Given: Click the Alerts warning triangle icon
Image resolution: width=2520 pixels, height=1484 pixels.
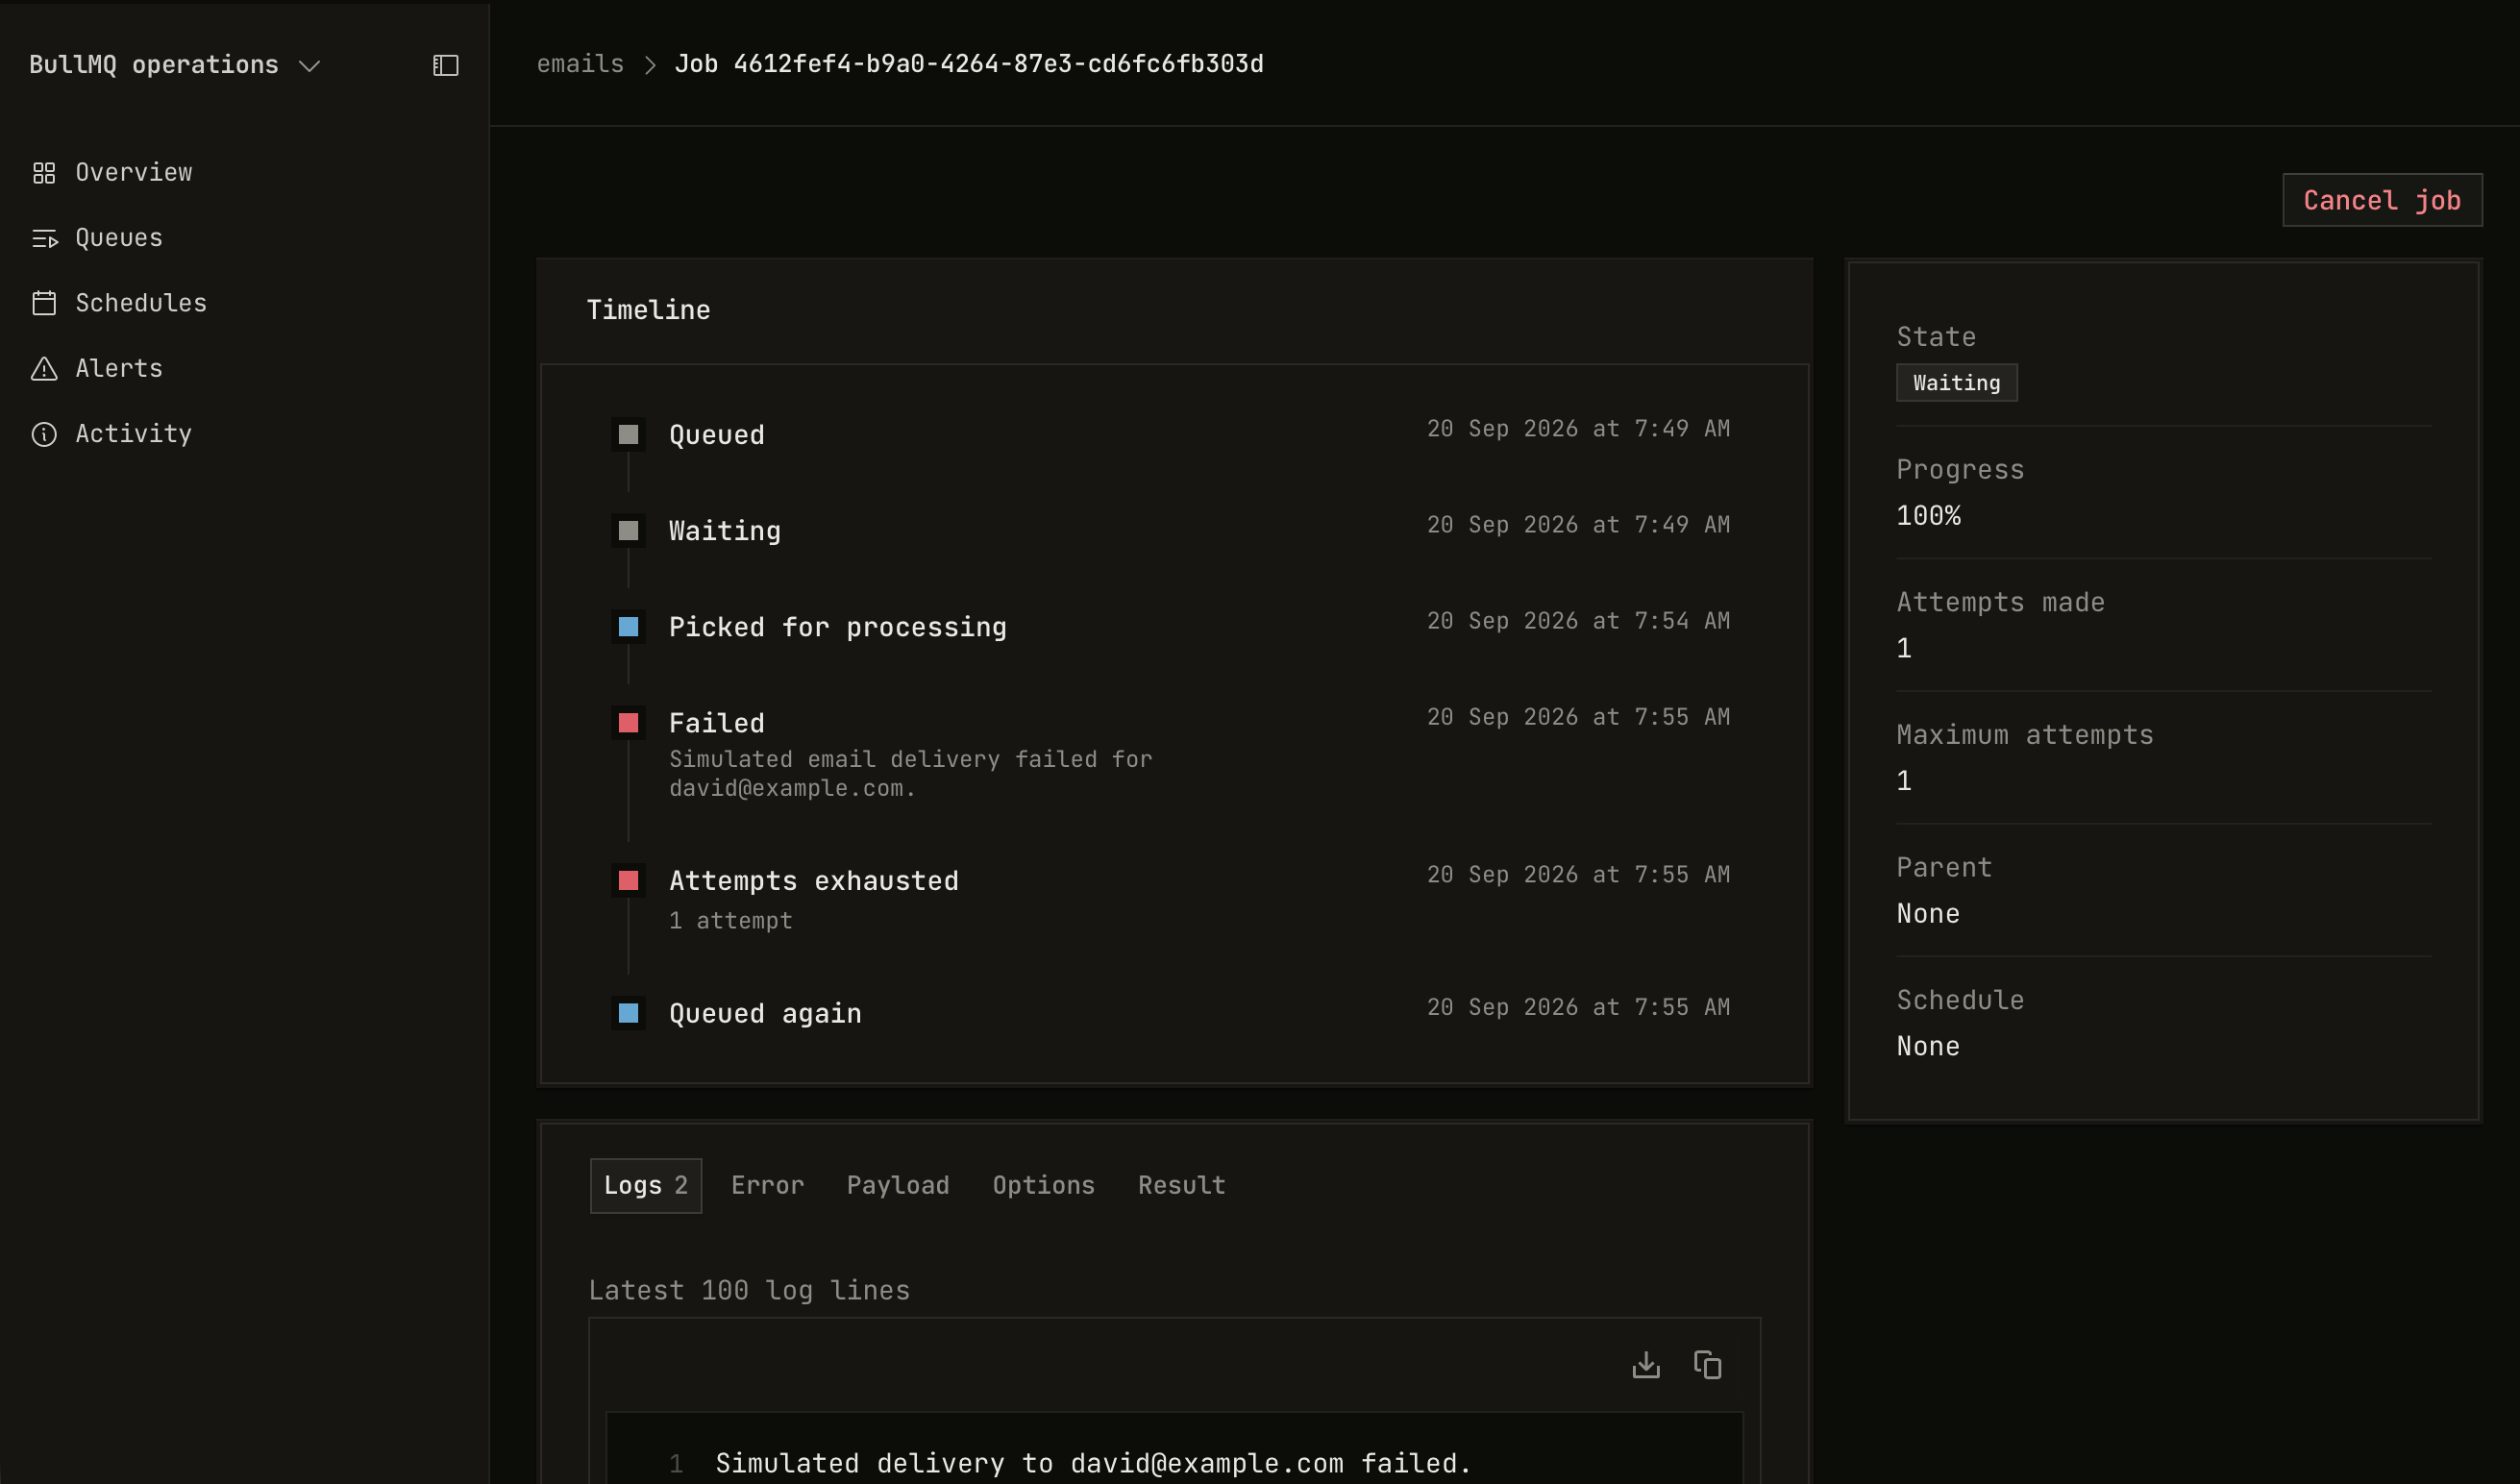Looking at the screenshot, I should click(x=44, y=369).
